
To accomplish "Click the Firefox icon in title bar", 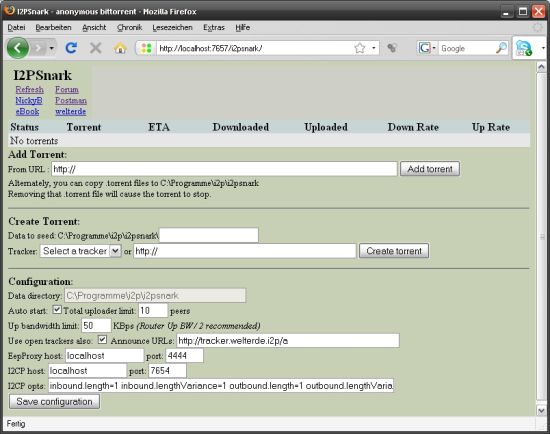I will 9,11.
